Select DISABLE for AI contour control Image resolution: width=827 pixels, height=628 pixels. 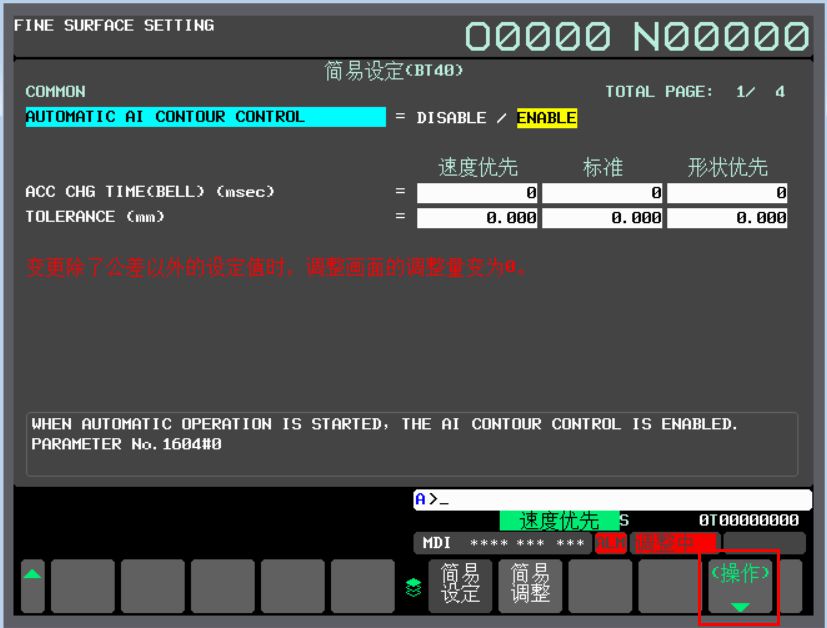coord(451,118)
